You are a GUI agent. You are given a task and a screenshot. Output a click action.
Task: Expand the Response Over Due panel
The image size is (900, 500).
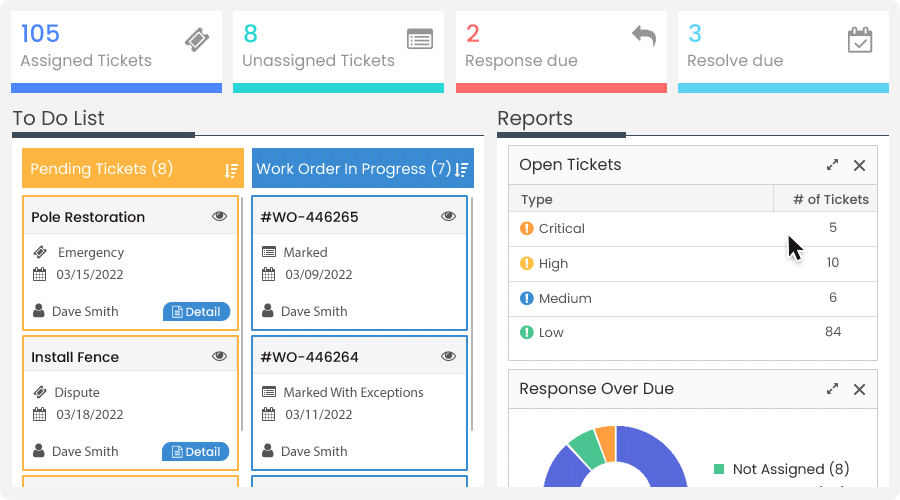(x=832, y=389)
